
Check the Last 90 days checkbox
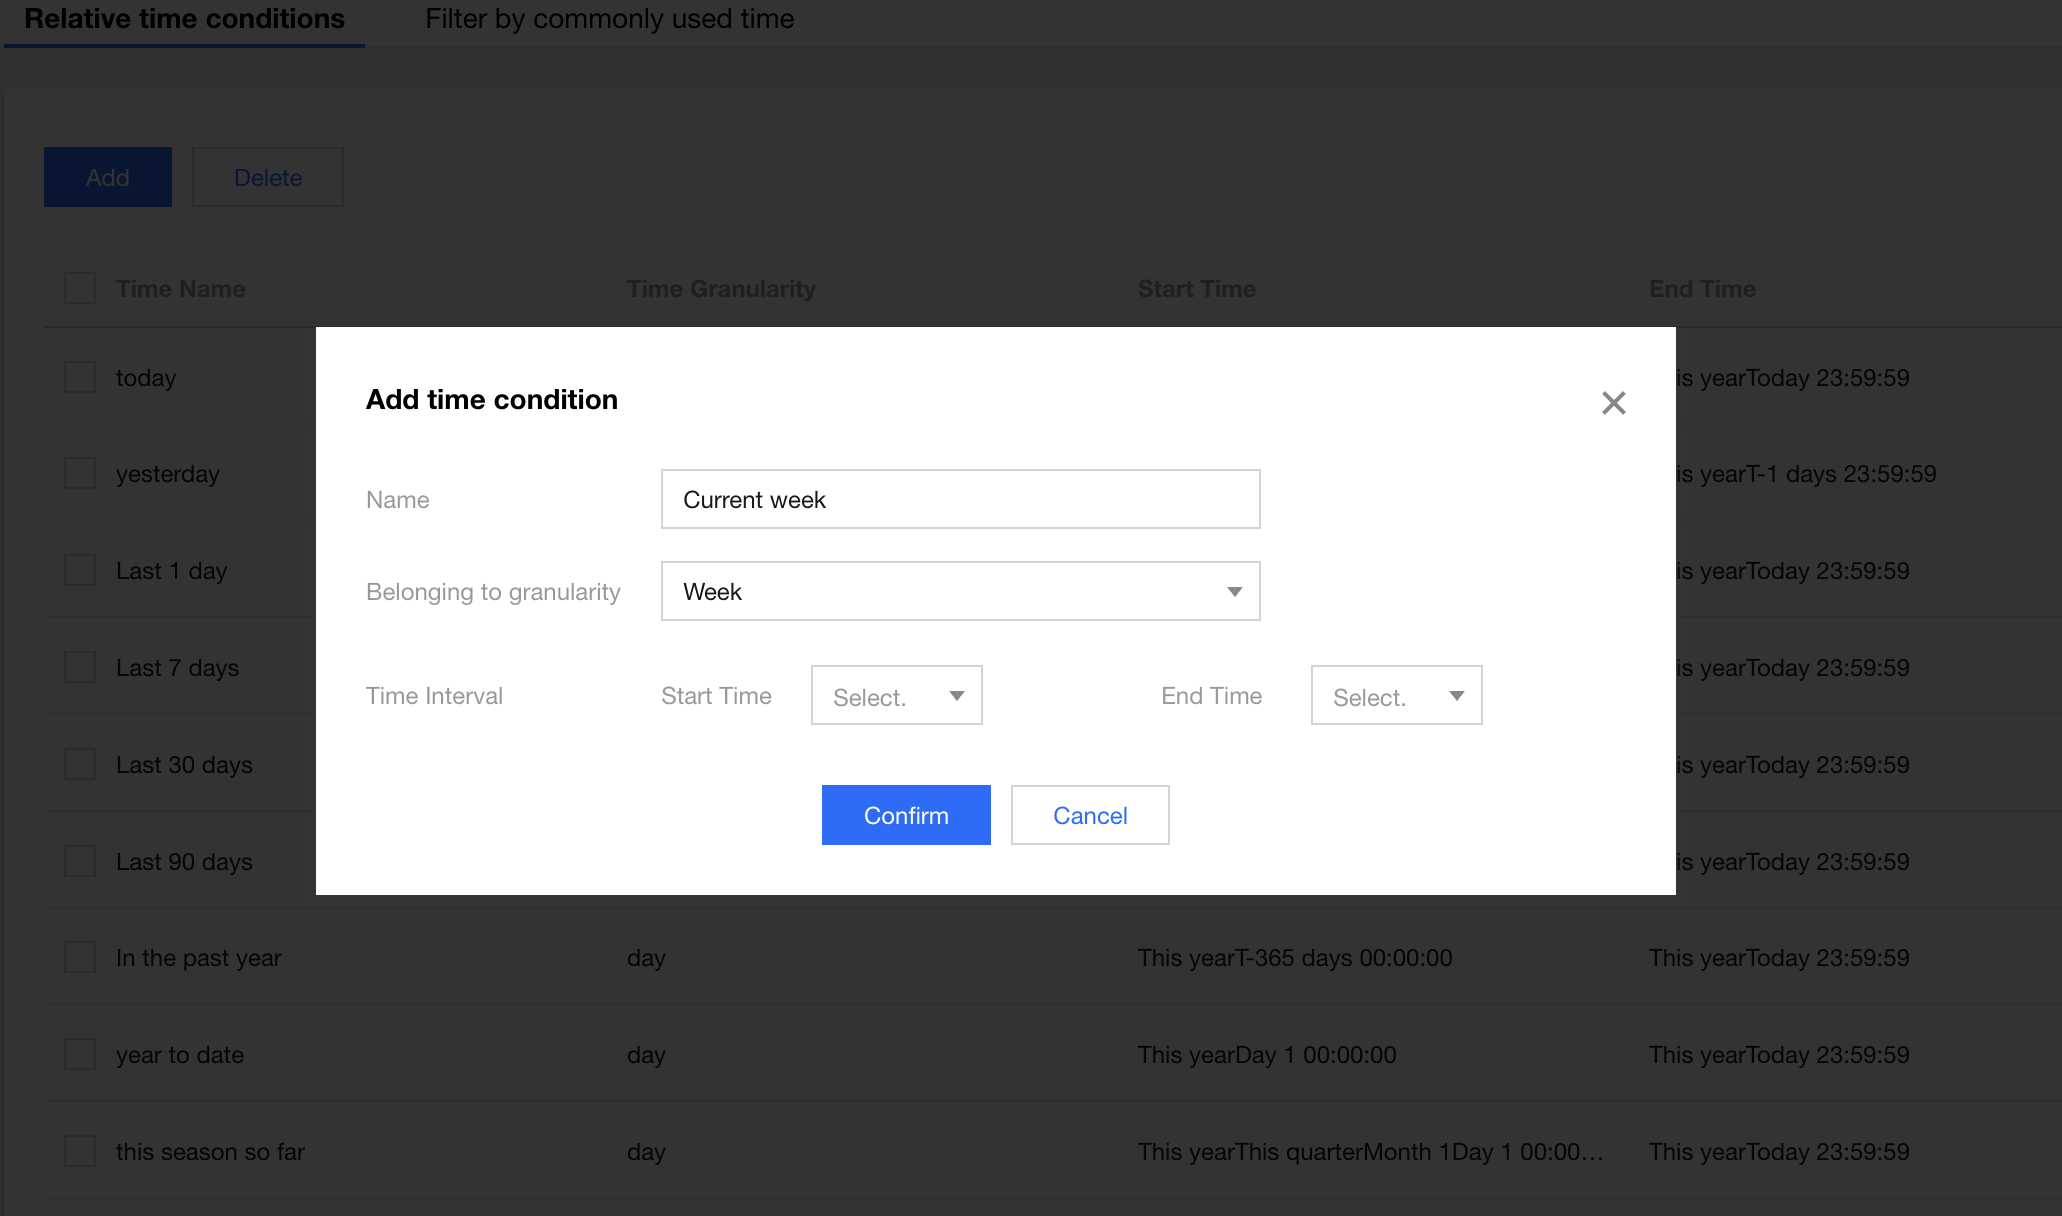(80, 861)
